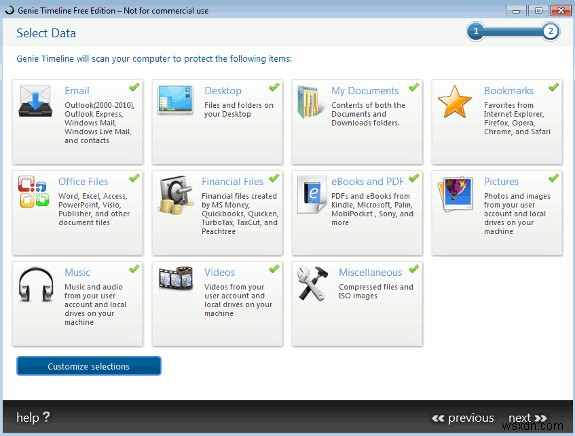The width and height of the screenshot is (575, 436).
Task: Click the 'Favorites from Internet Explorer' description
Action: (517, 118)
